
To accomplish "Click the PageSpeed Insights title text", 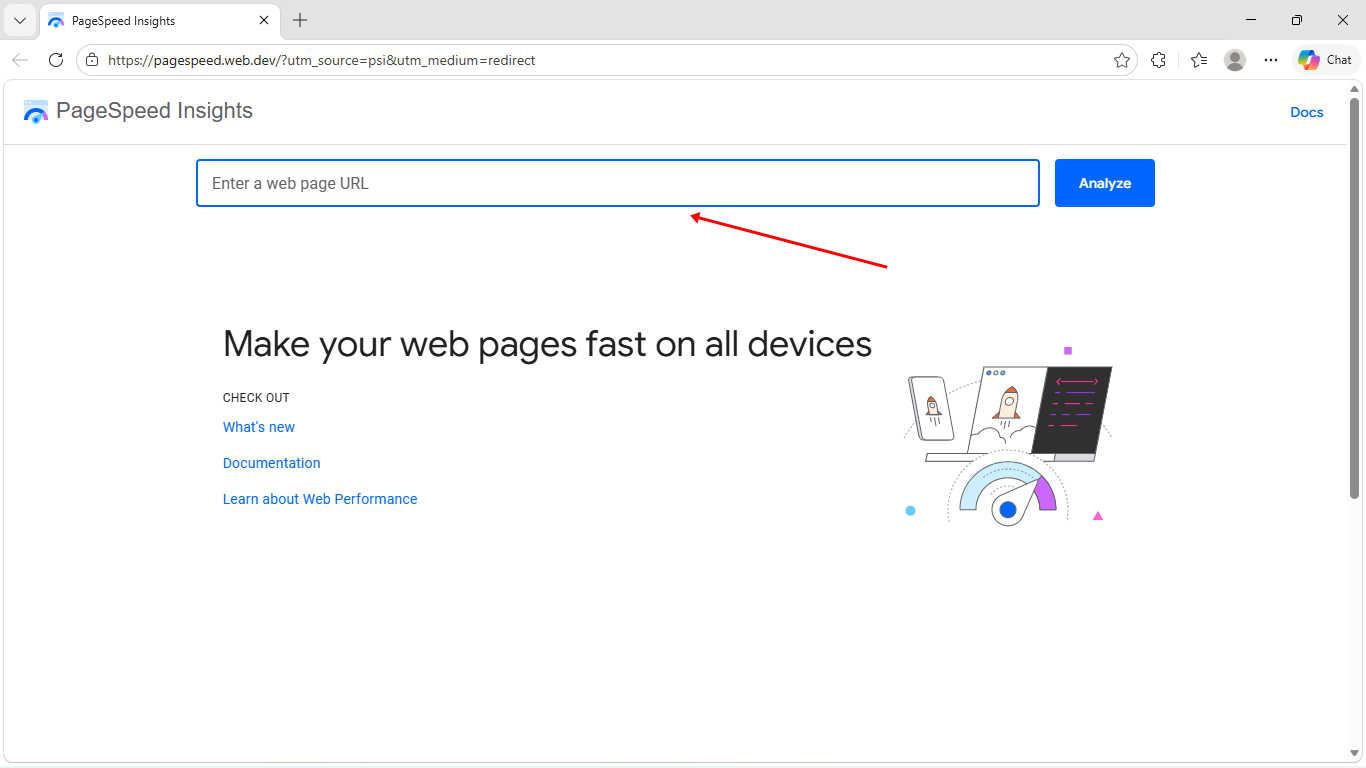I will (154, 111).
